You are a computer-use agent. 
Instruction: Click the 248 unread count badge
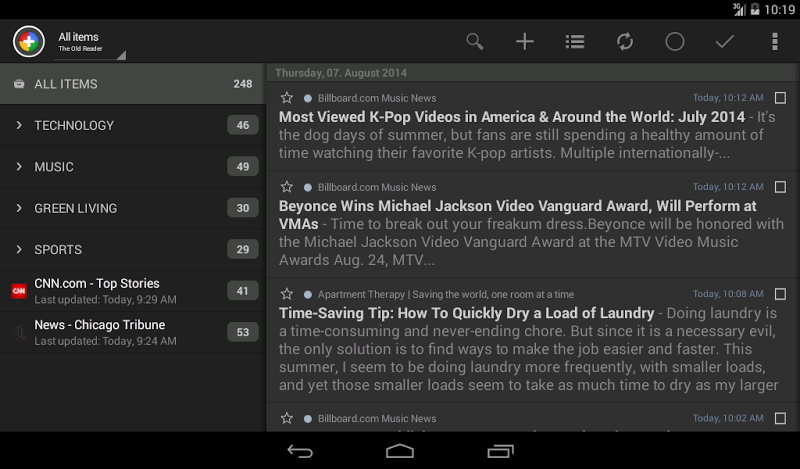coord(243,84)
